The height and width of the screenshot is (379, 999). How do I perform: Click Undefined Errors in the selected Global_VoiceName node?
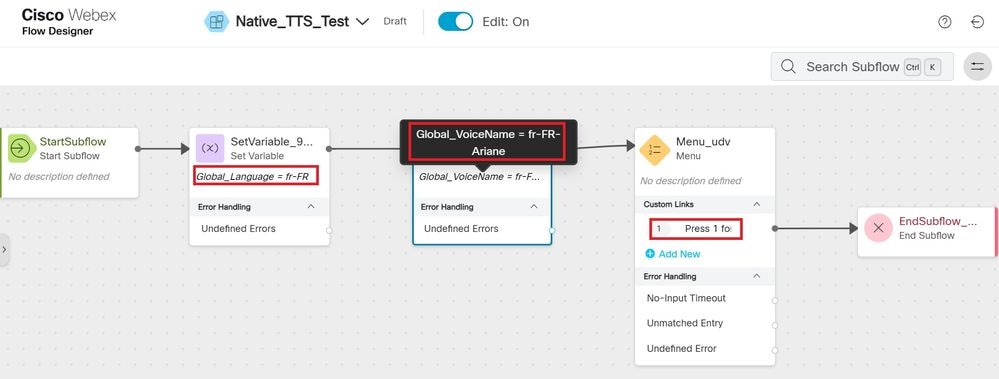click(x=461, y=229)
